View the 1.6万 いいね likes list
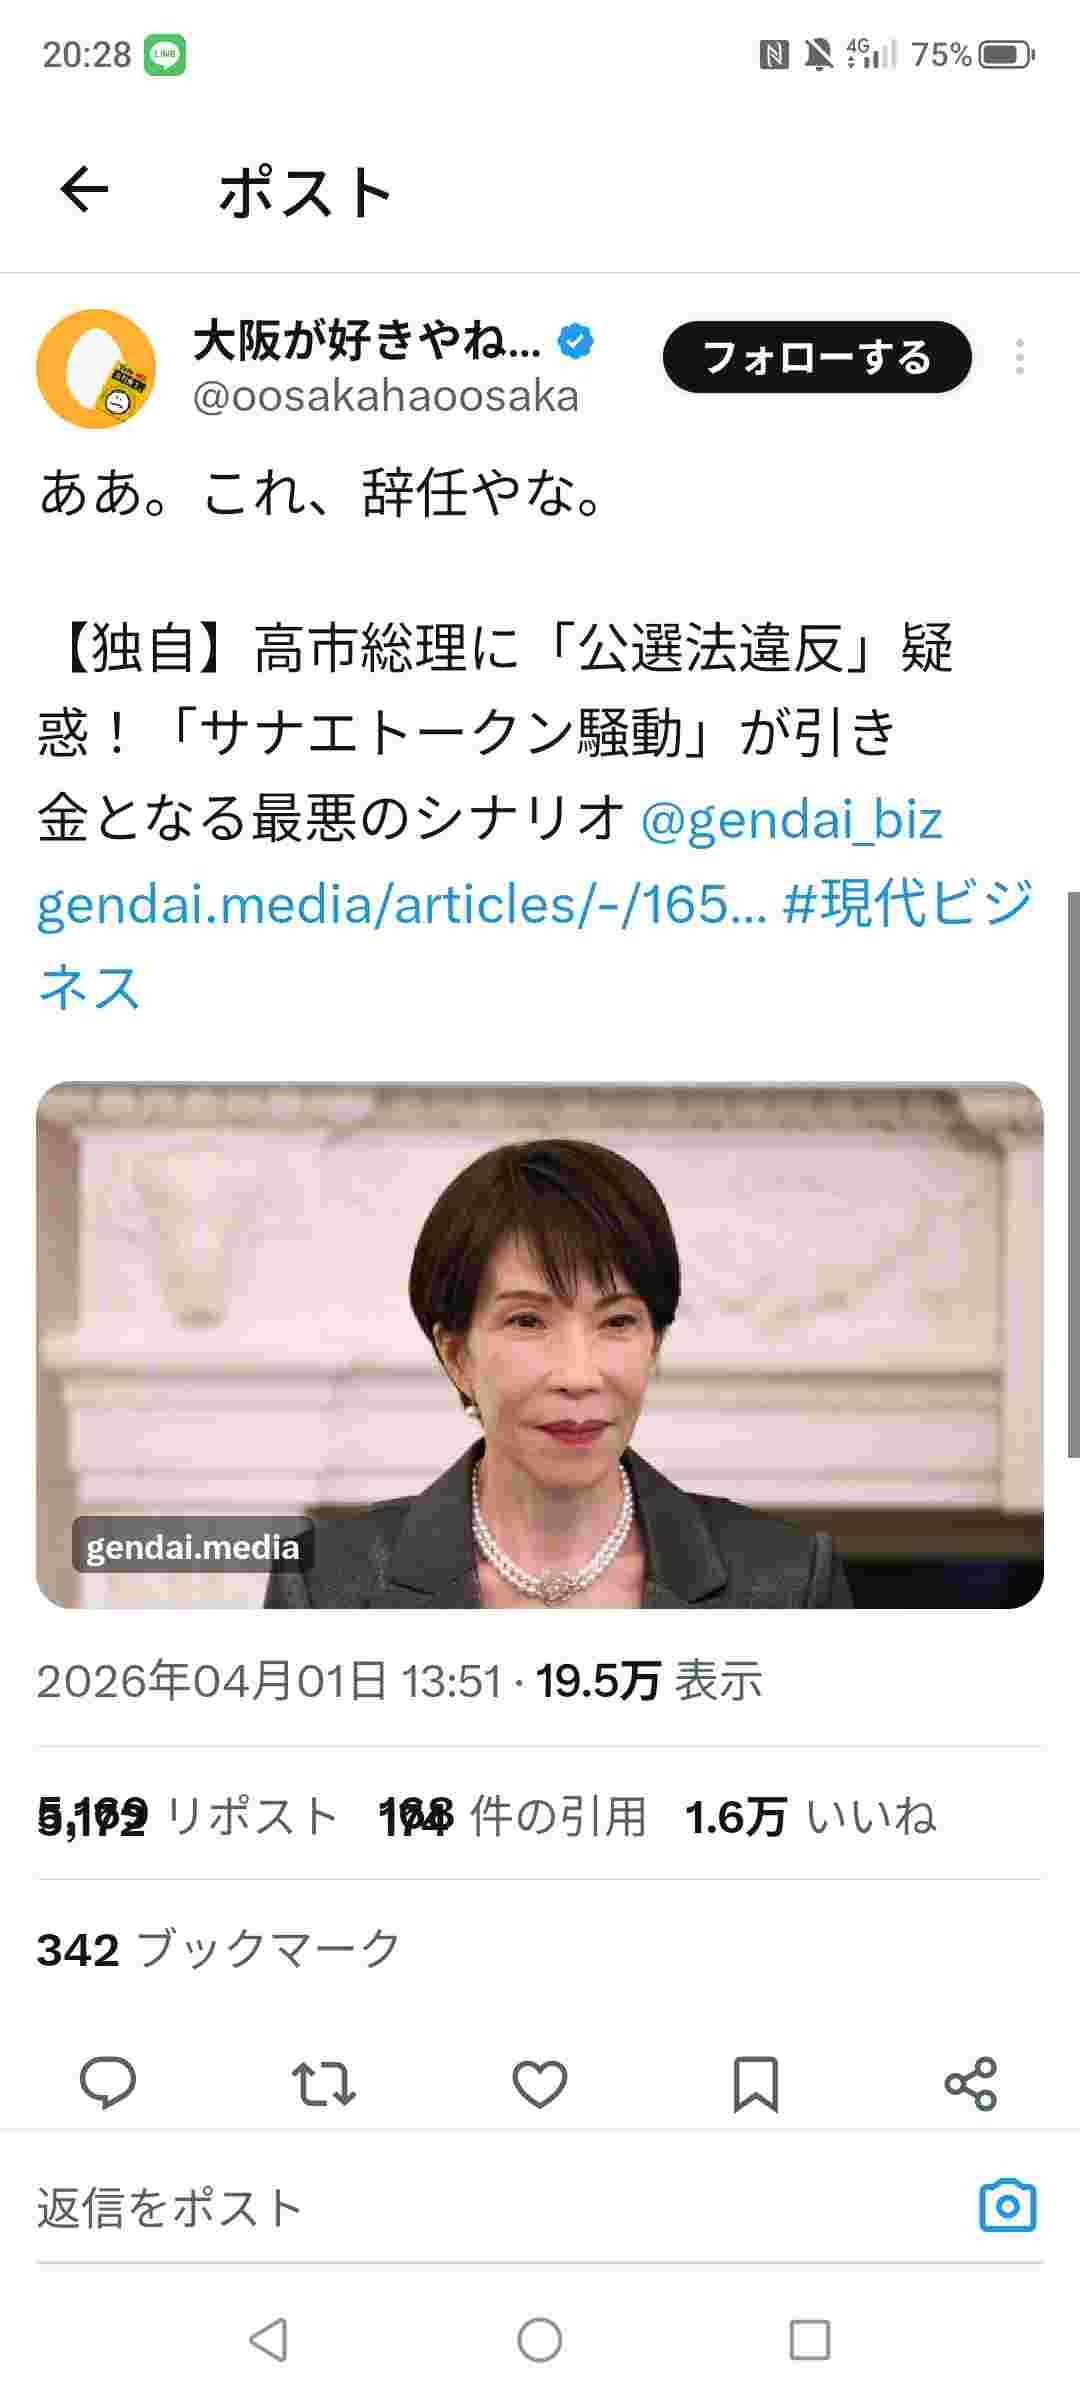This screenshot has width=1080, height=2400. coord(811,1815)
